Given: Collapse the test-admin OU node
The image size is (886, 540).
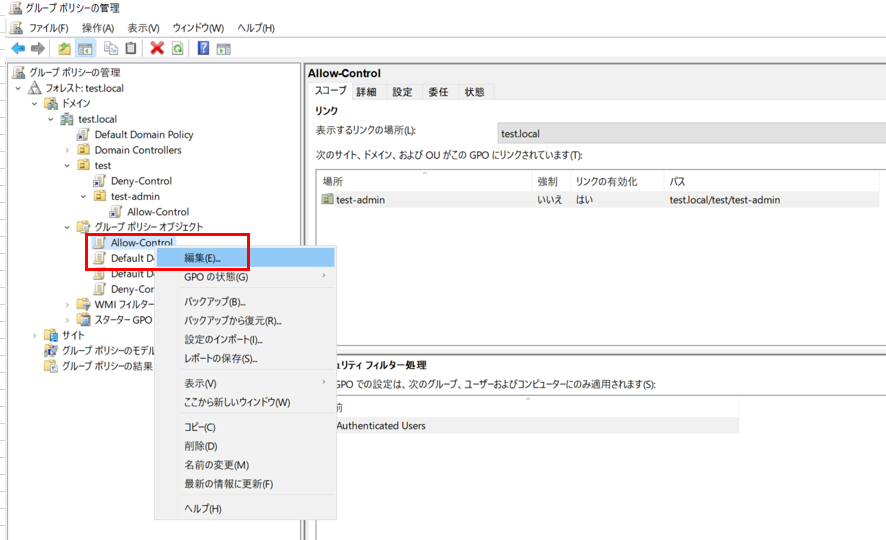Looking at the screenshot, I should 84,197.
